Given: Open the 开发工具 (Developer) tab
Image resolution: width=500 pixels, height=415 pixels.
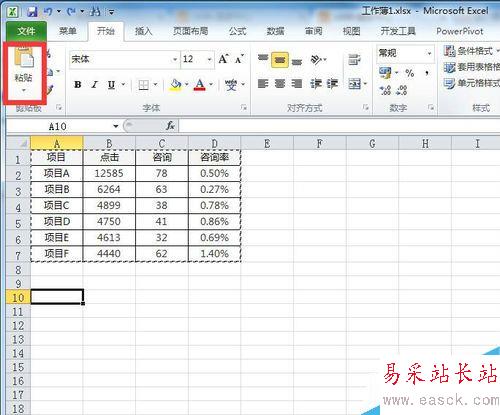Looking at the screenshot, I should click(x=398, y=31).
